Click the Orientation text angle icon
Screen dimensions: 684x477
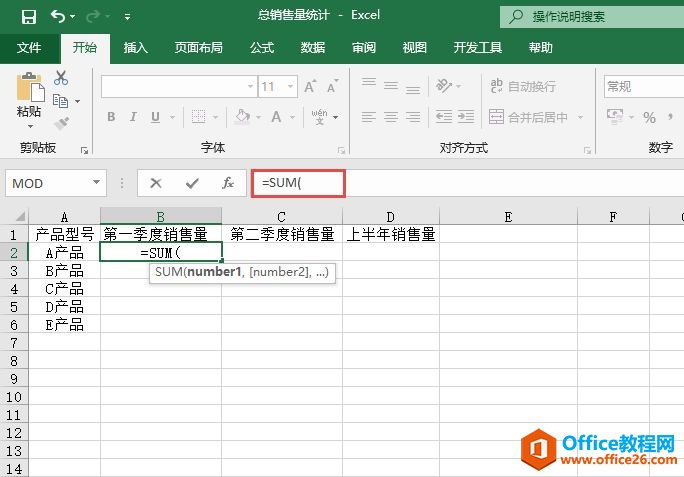(444, 86)
